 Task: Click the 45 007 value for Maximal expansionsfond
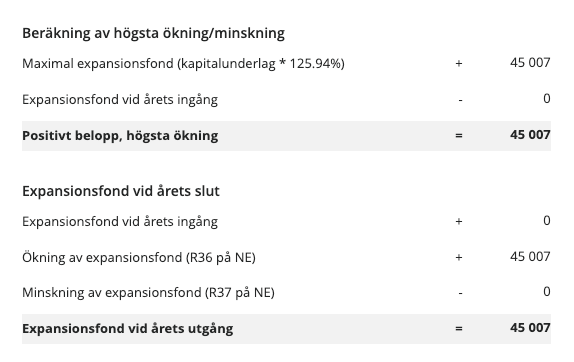(530, 63)
